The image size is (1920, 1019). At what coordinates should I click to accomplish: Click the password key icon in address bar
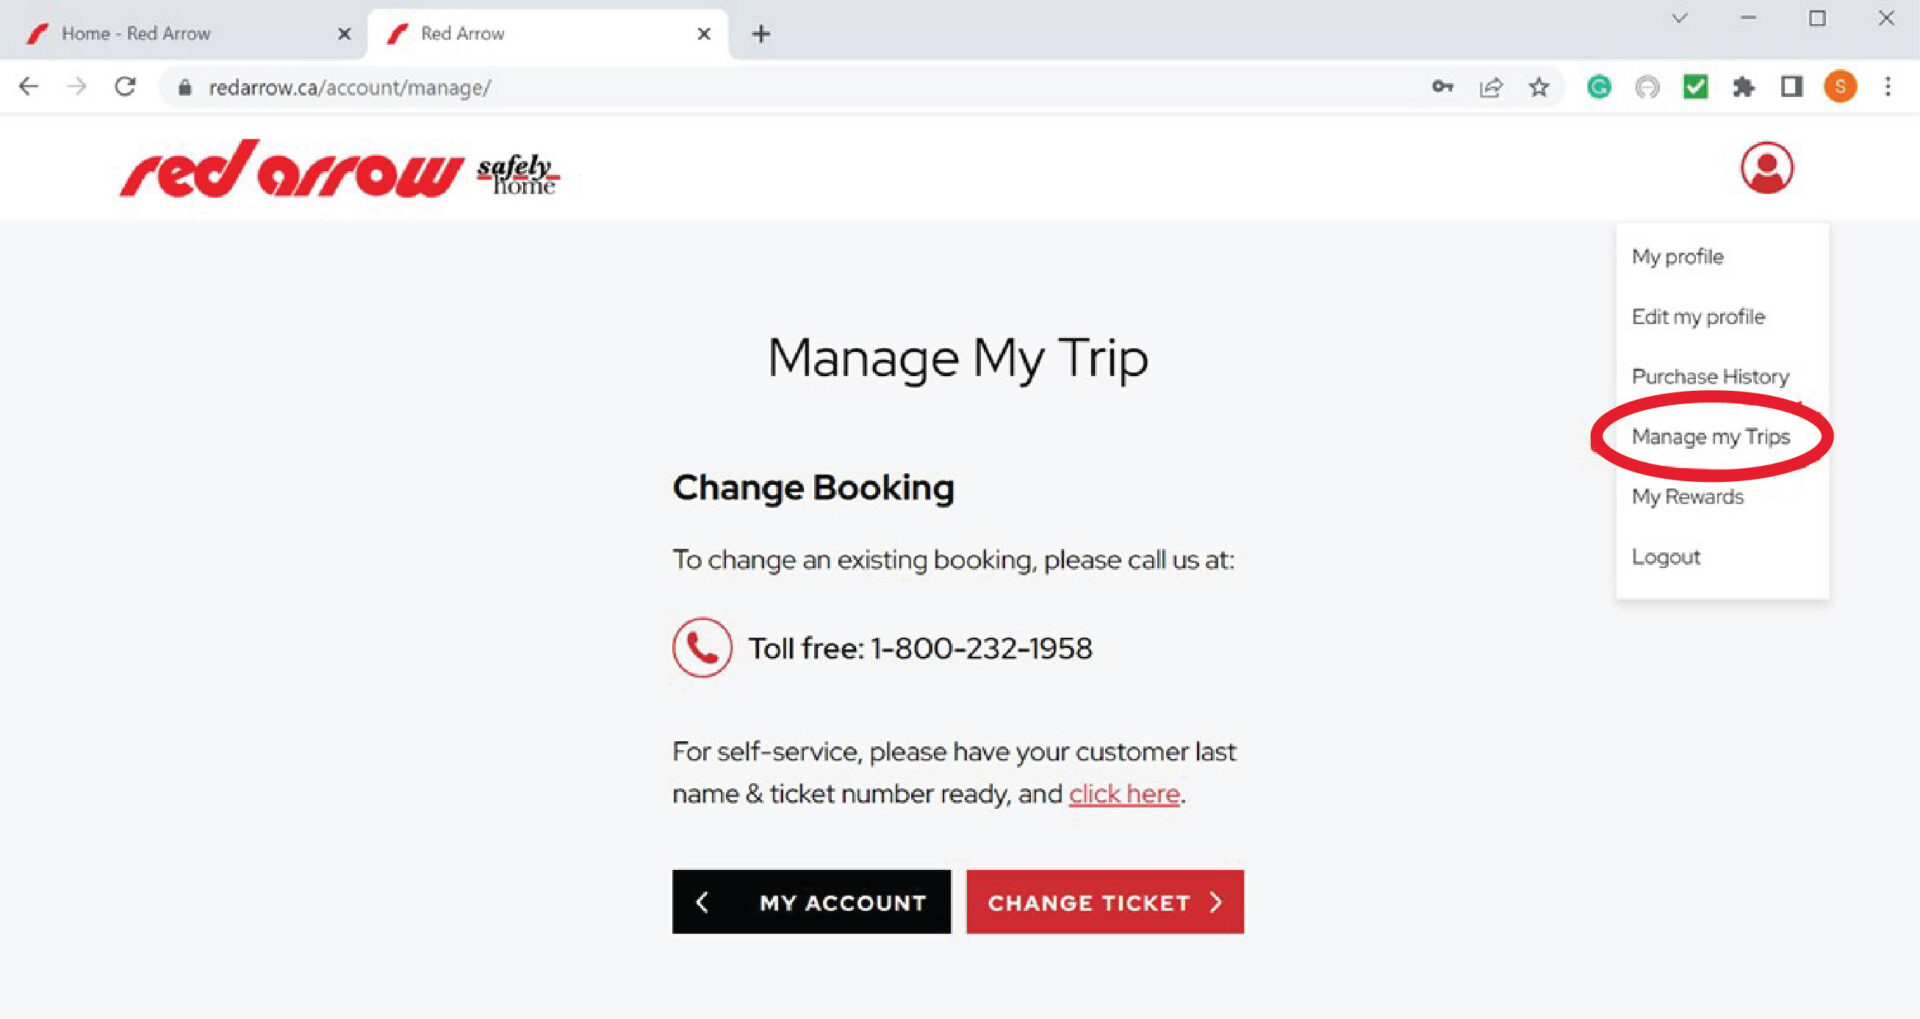(1443, 87)
